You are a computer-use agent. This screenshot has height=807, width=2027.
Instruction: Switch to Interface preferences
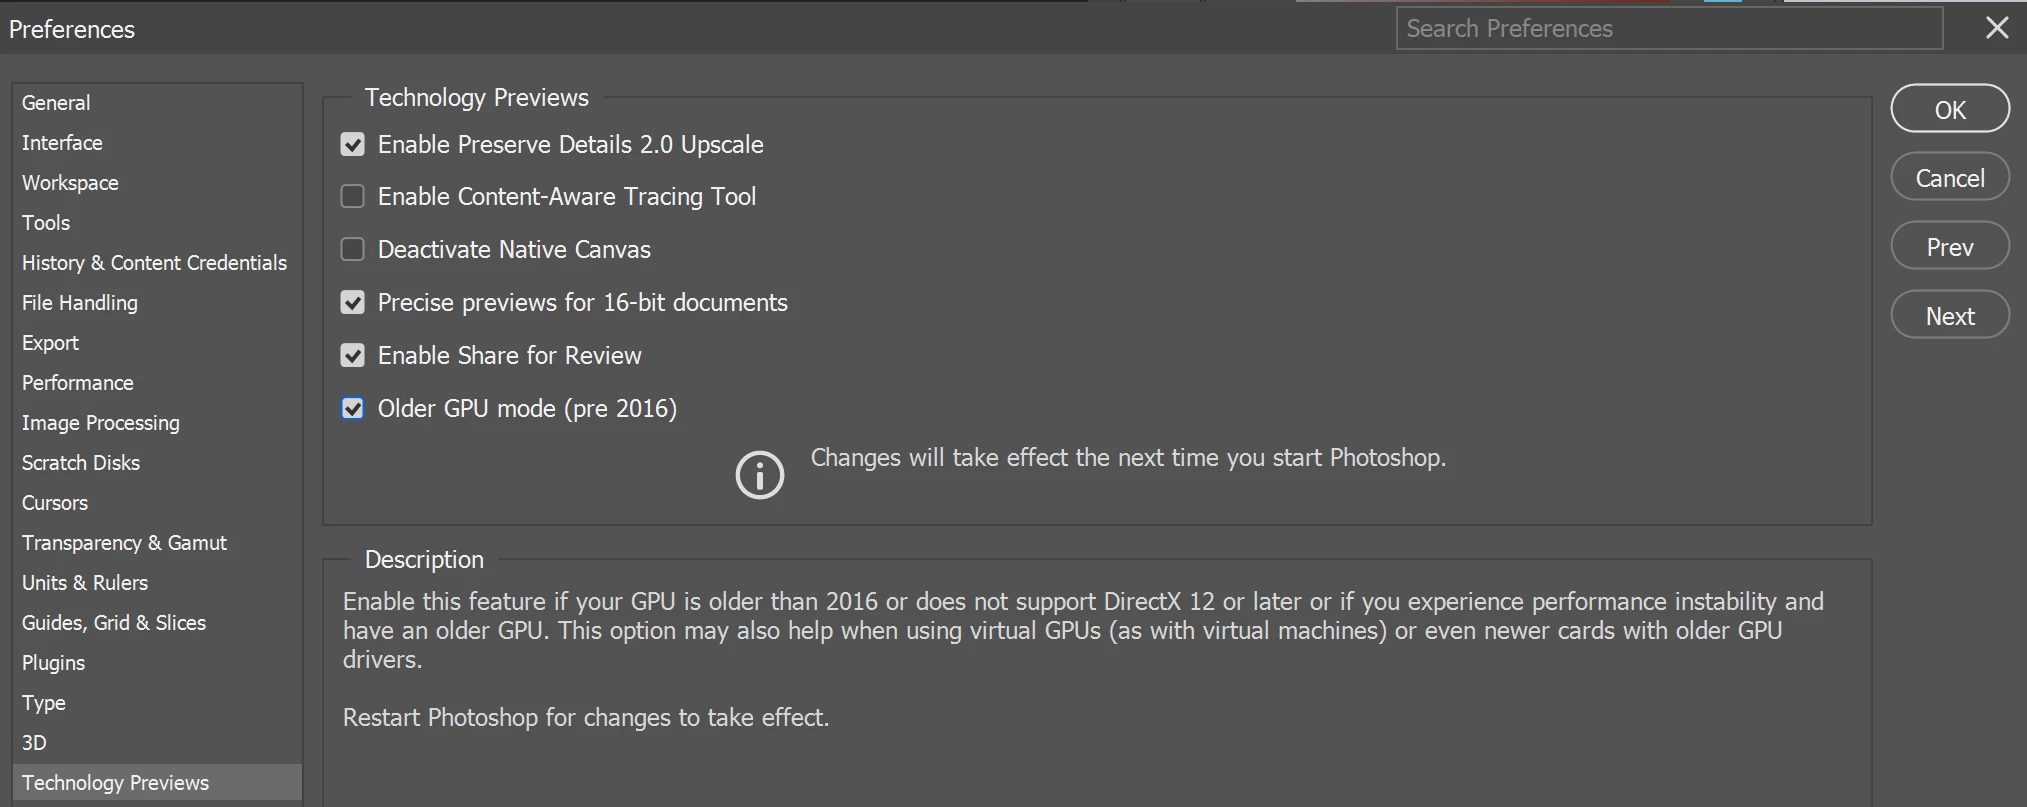[x=157, y=143]
